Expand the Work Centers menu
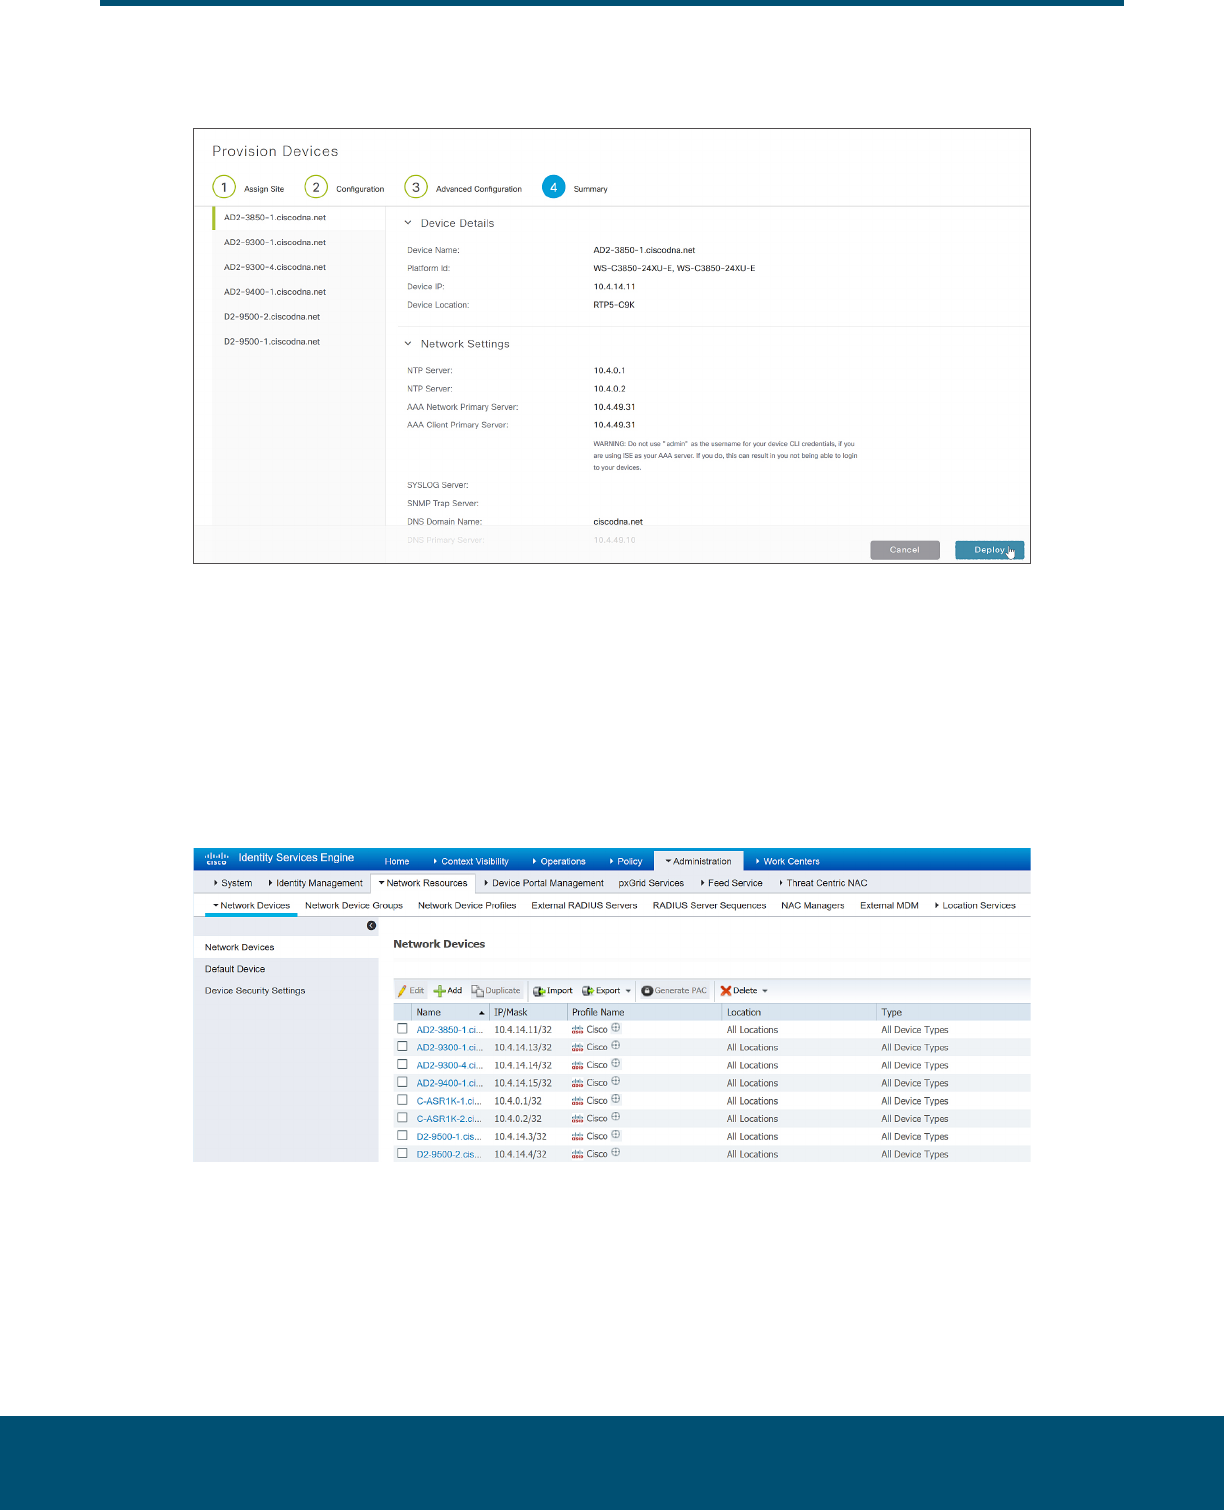 pyautogui.click(x=788, y=861)
